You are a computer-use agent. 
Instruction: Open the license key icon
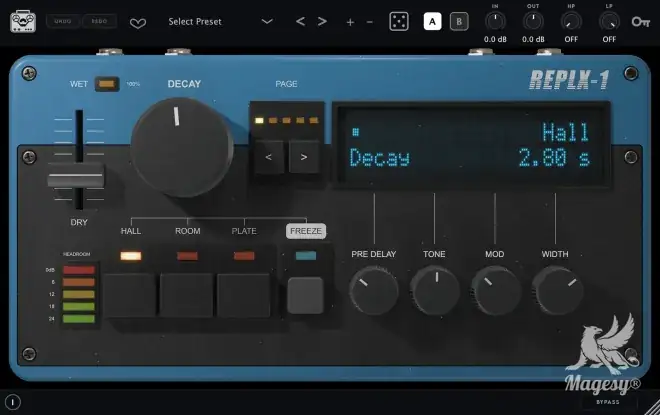click(641, 21)
